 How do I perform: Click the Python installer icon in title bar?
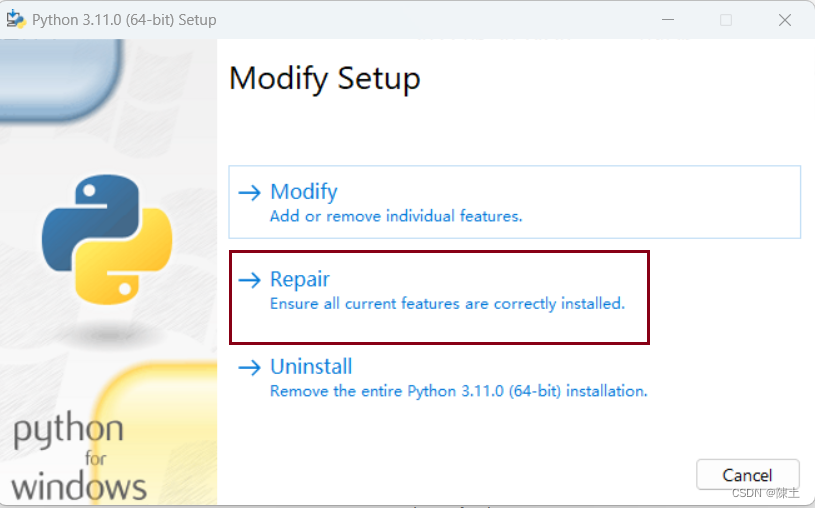16,19
